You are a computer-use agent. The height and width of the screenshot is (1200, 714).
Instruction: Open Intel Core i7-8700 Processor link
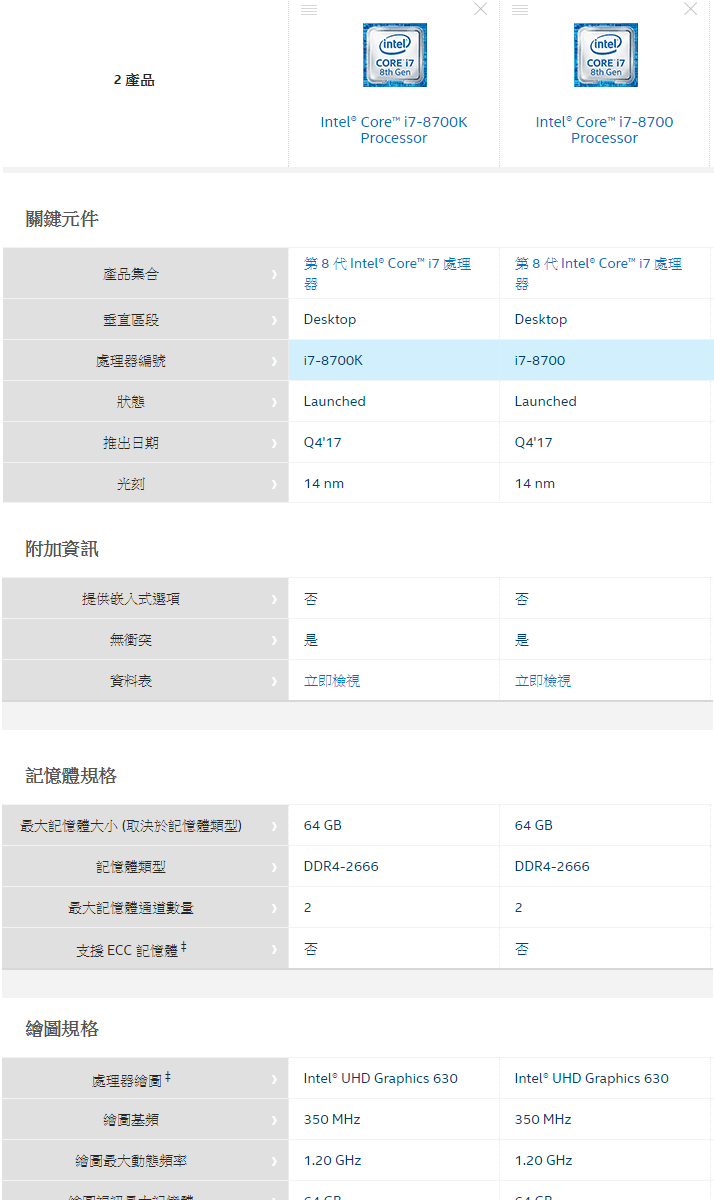605,130
